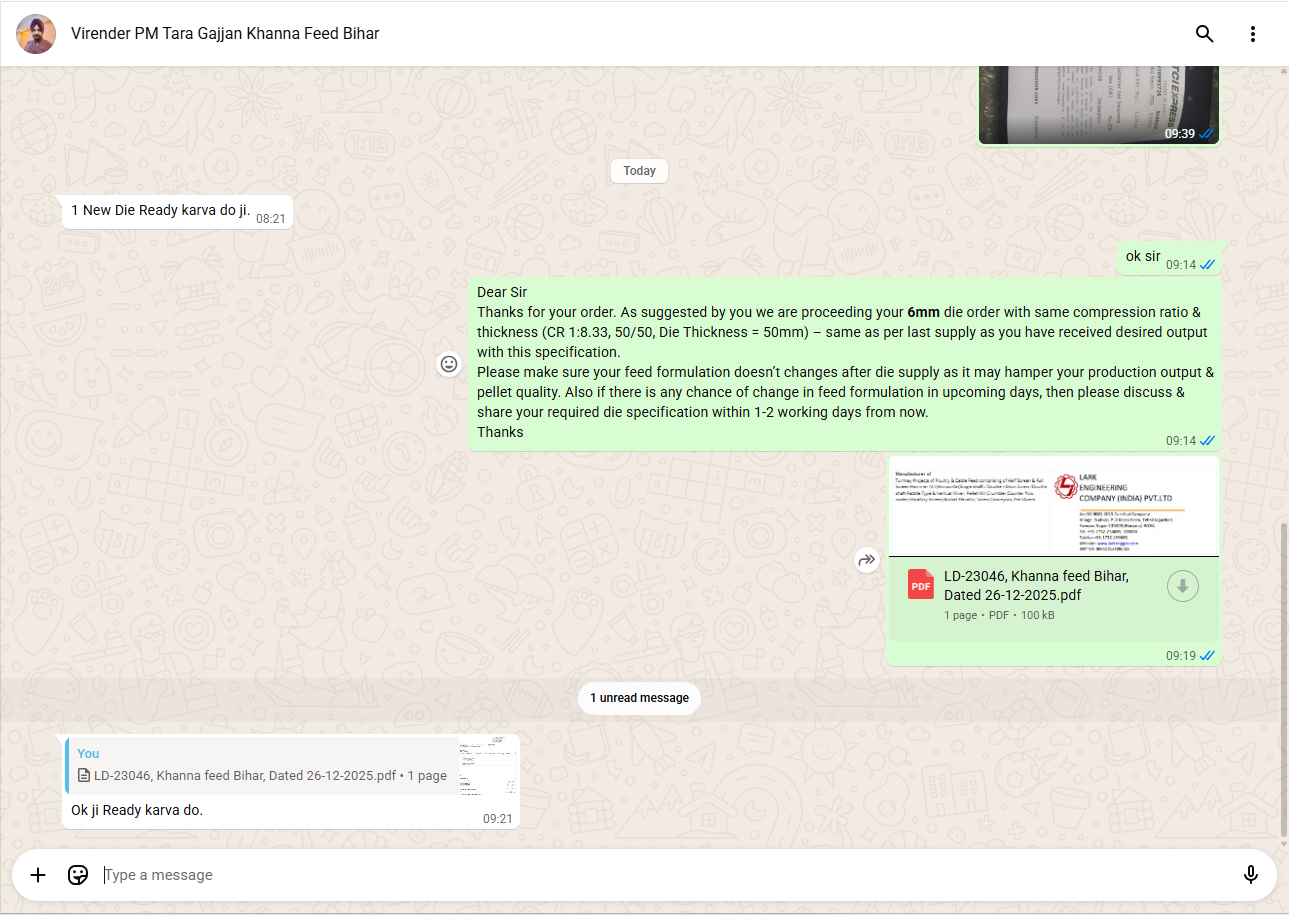Viewport: 1289px width, 915px height.
Task: Click the '1 unread message' marker
Action: click(x=639, y=698)
